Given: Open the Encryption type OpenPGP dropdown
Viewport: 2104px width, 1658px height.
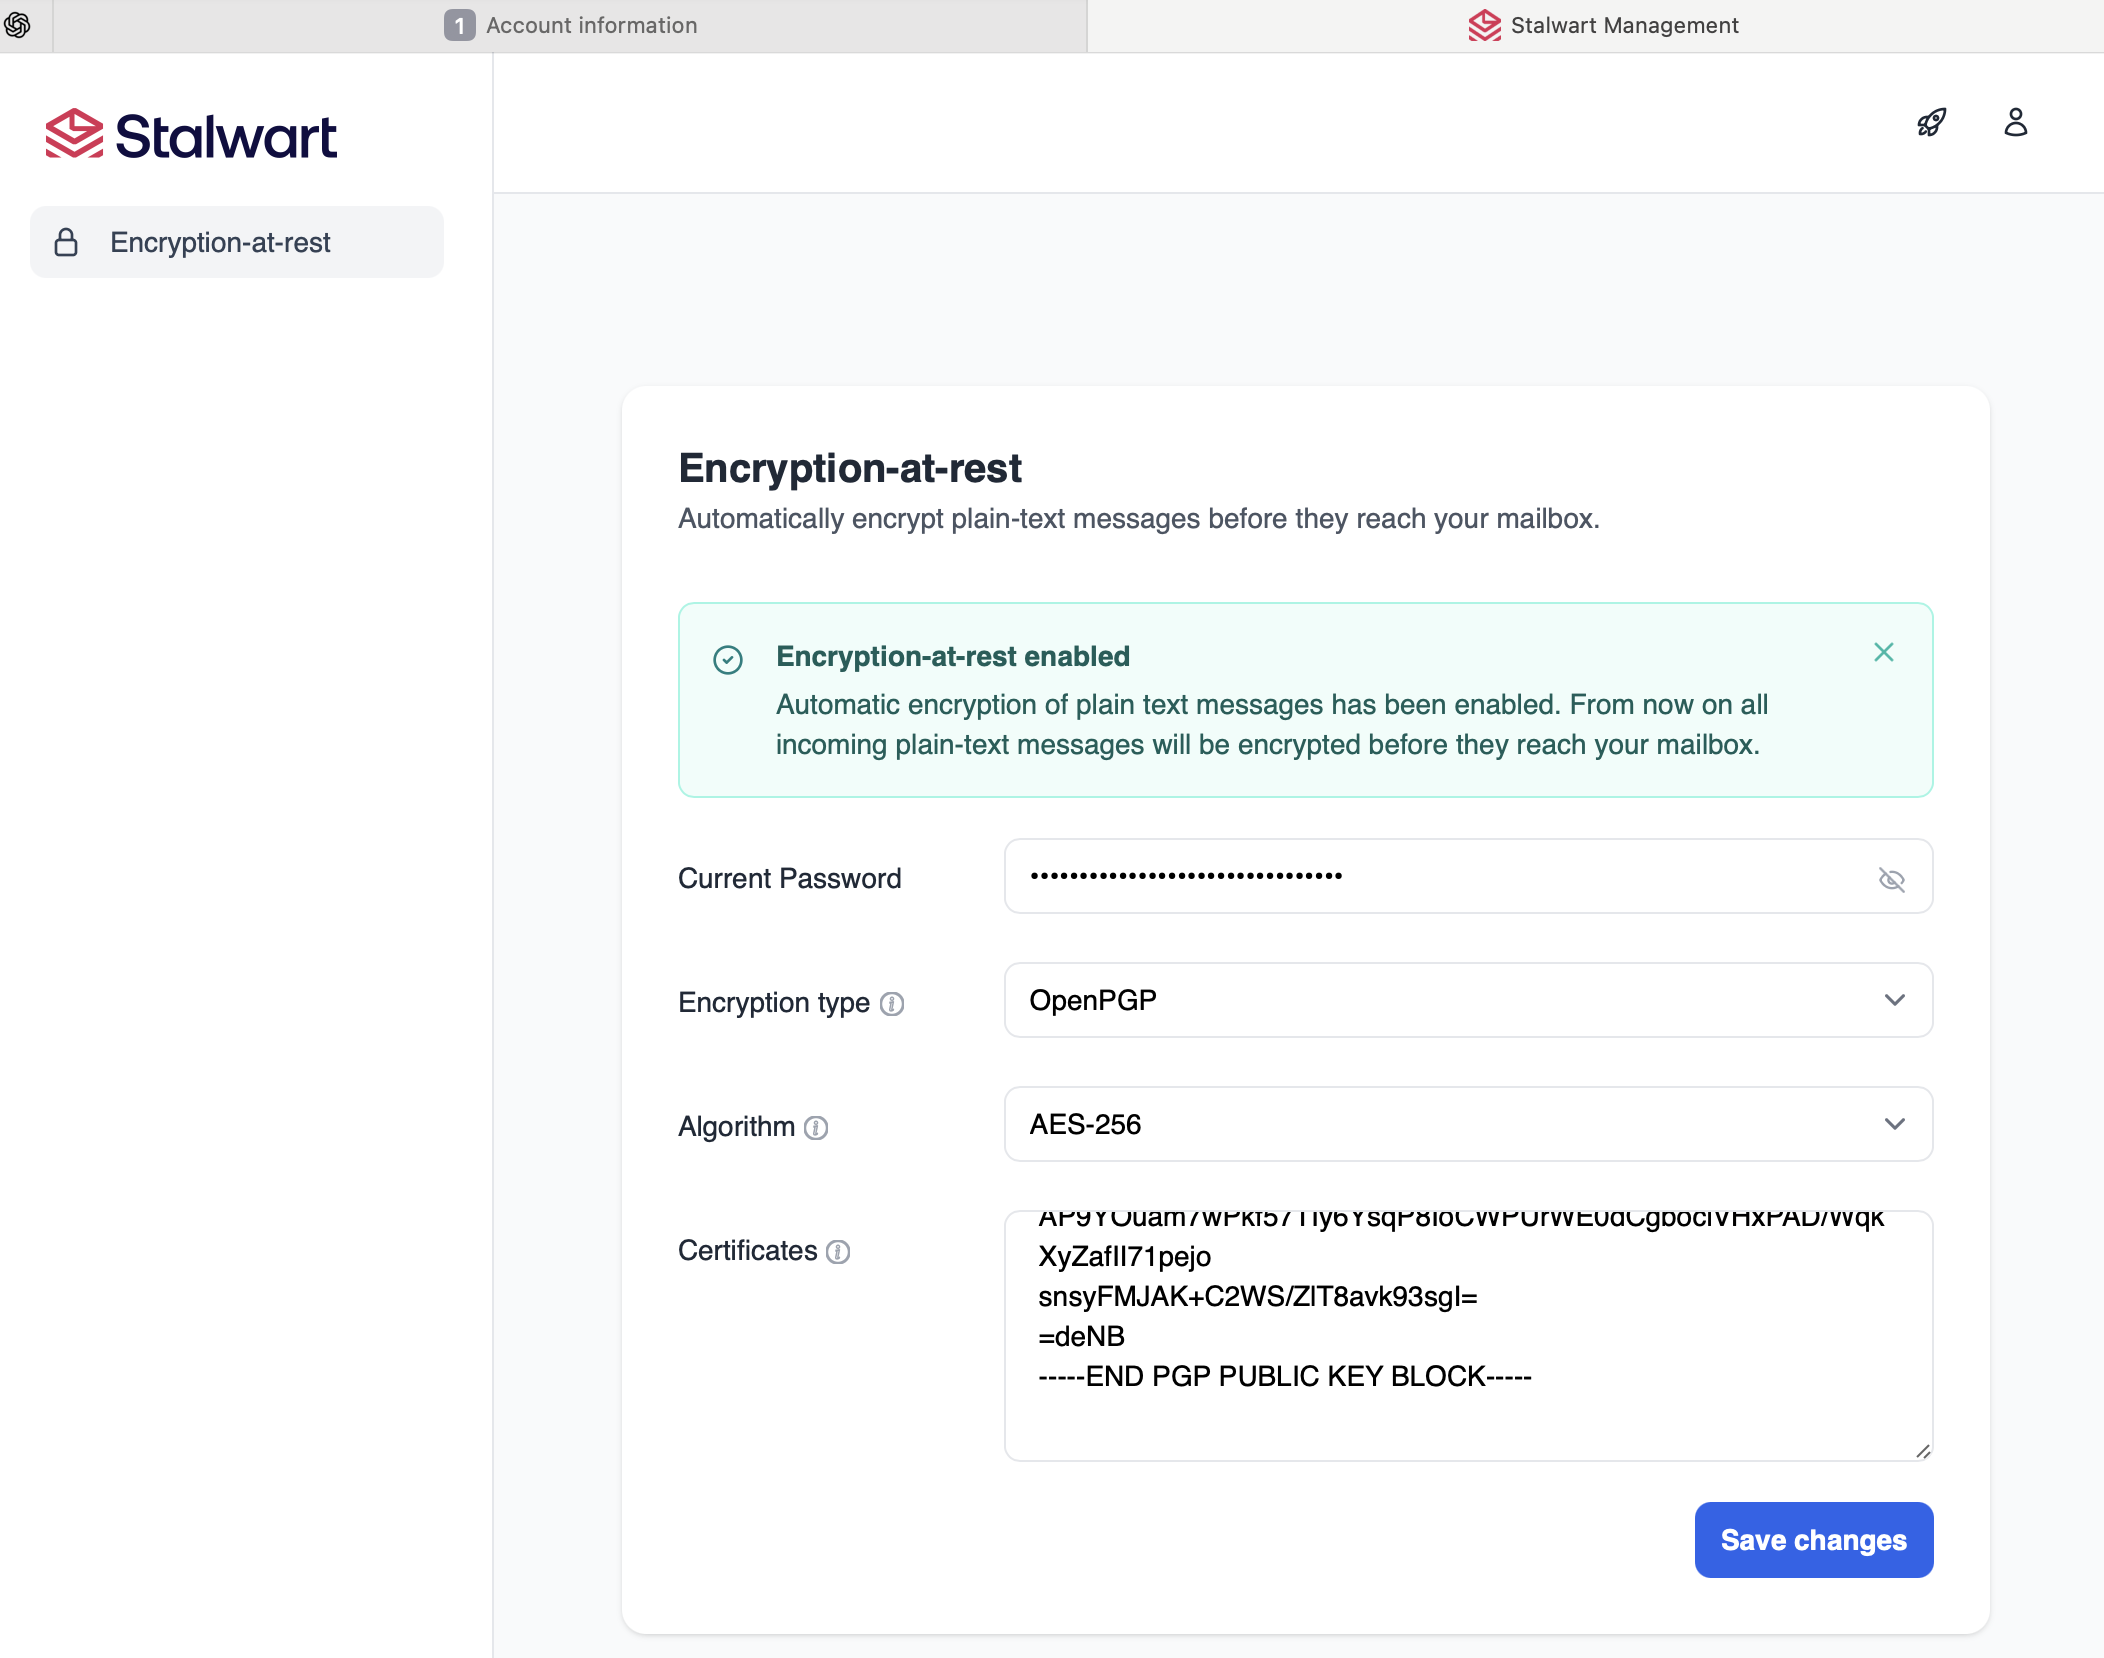Looking at the screenshot, I should point(1468,1000).
